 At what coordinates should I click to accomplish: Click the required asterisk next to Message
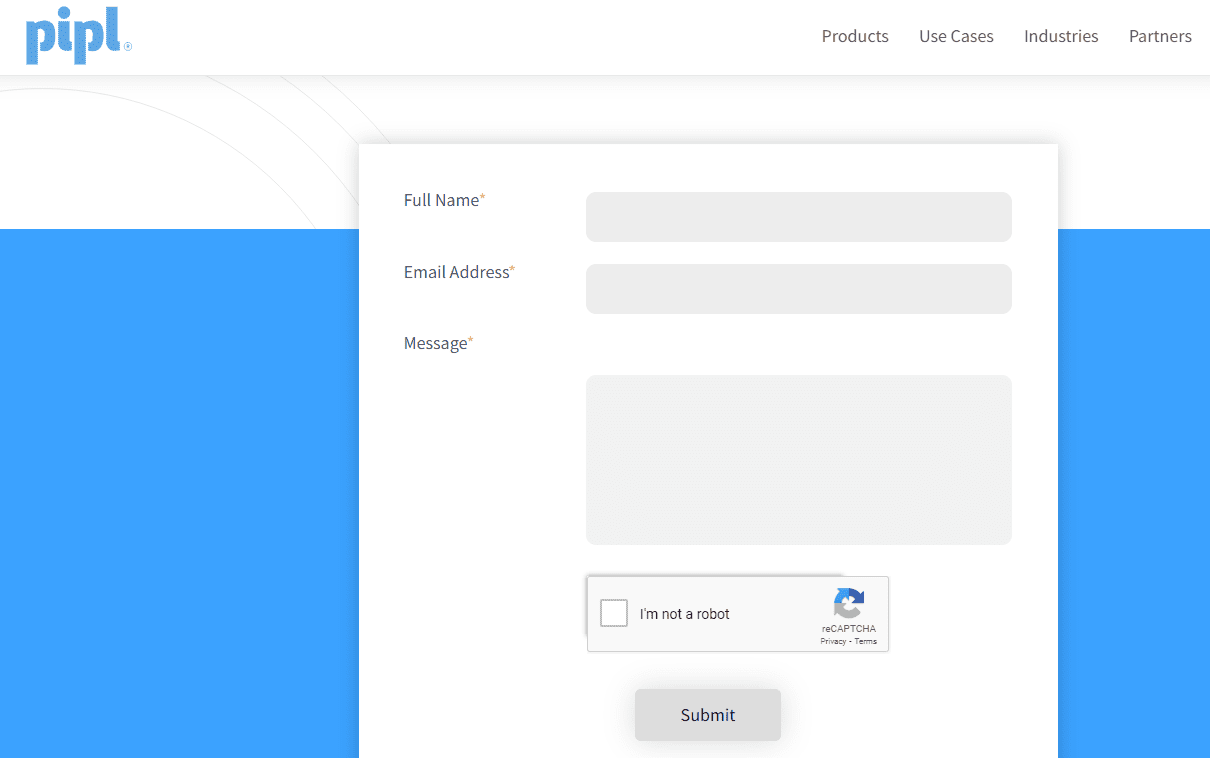pos(471,341)
